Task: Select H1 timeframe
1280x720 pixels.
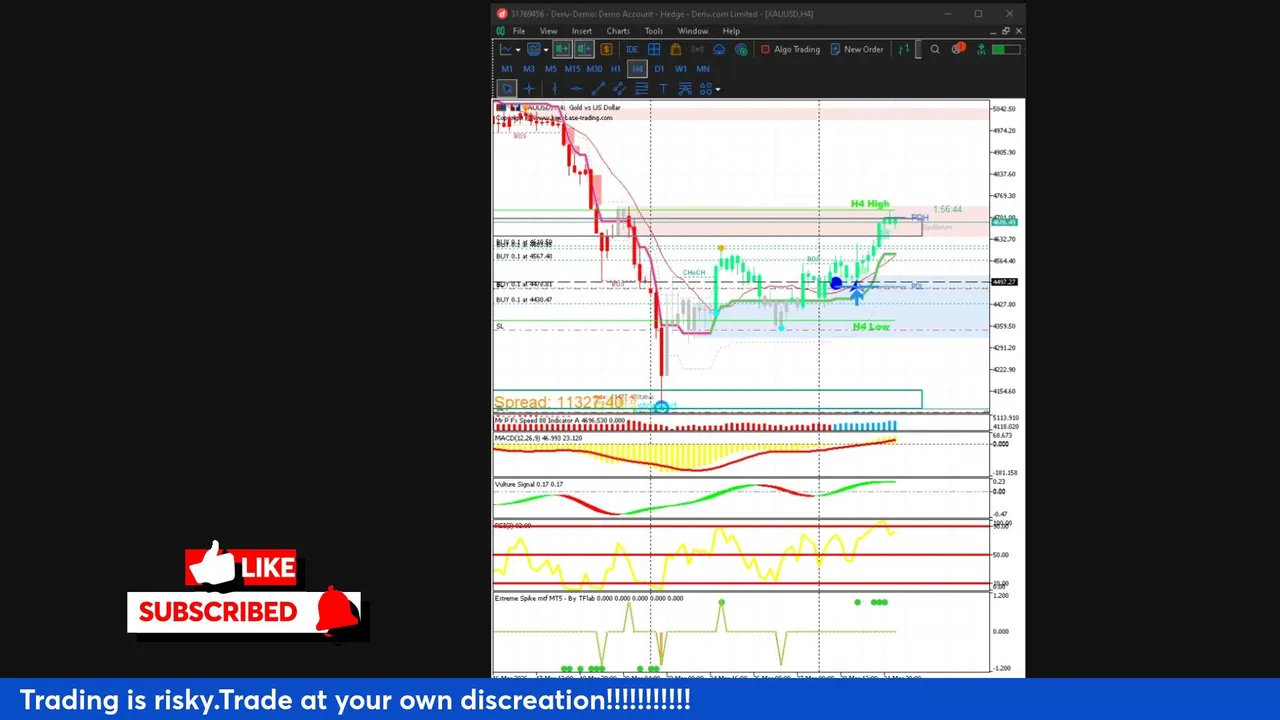Action: tap(616, 69)
